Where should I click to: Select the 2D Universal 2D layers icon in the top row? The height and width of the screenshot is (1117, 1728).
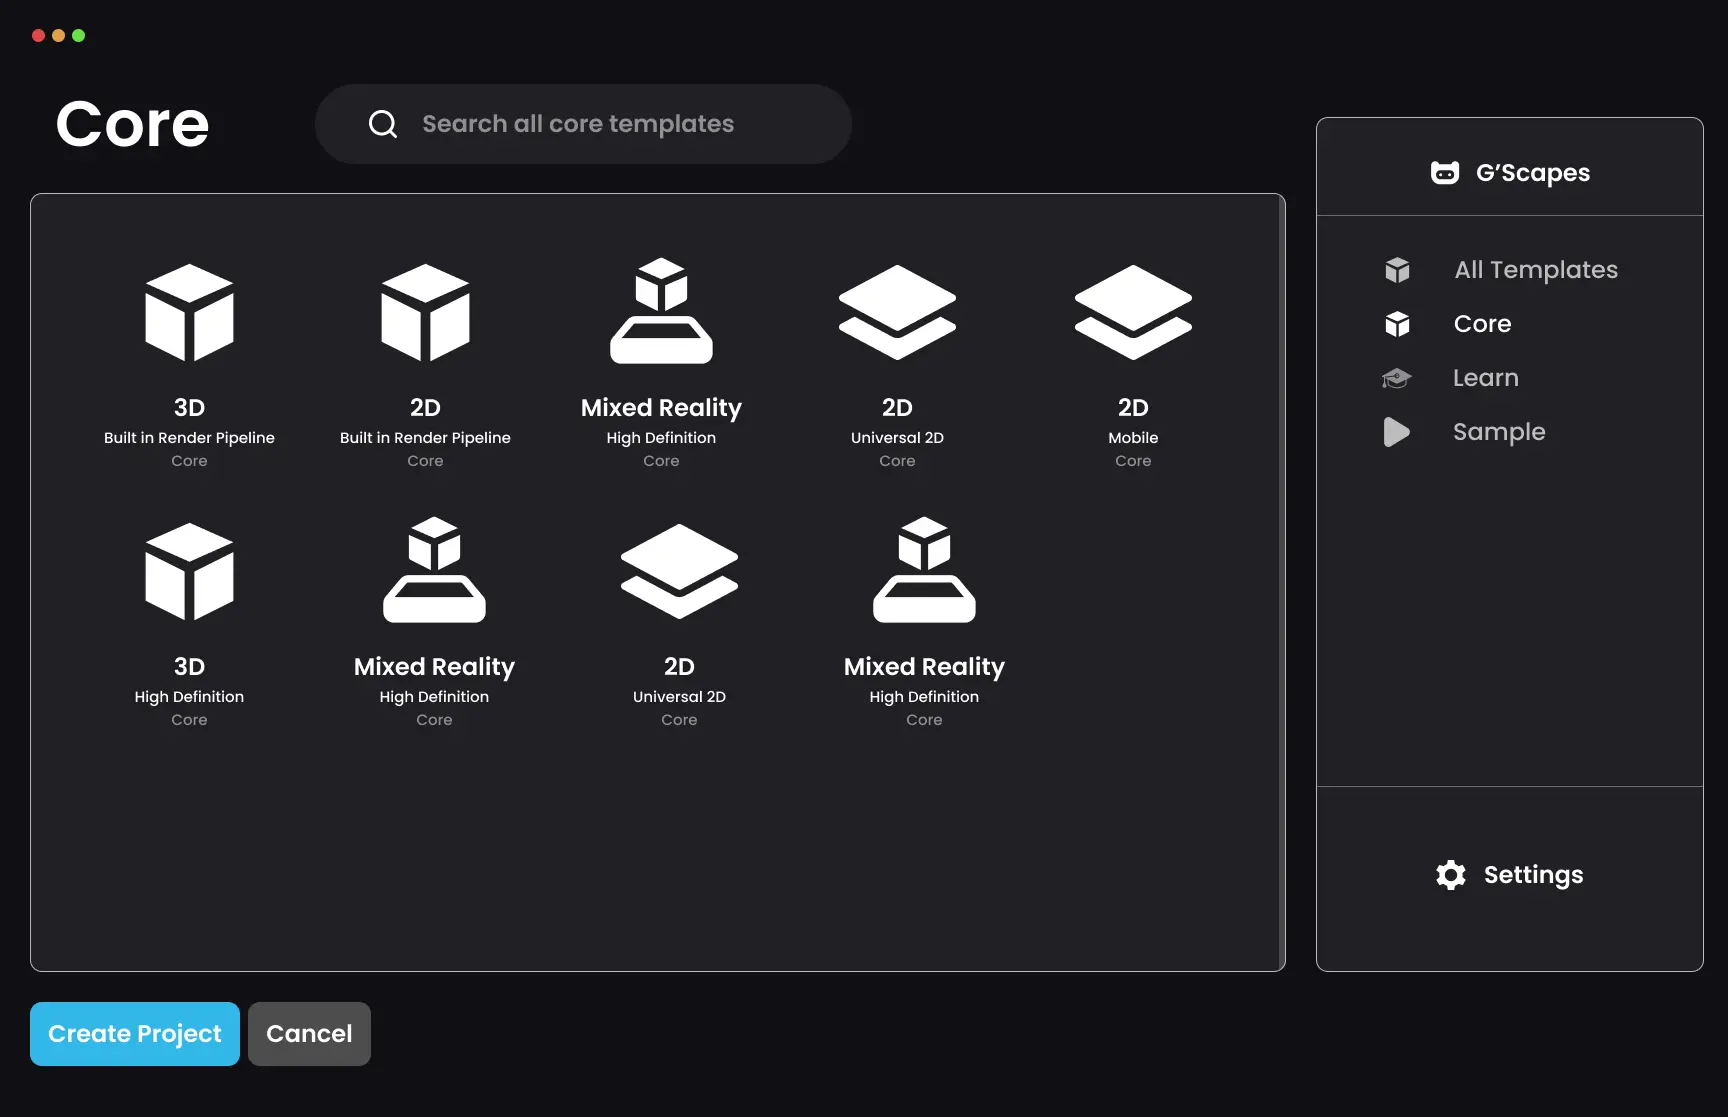click(x=897, y=312)
